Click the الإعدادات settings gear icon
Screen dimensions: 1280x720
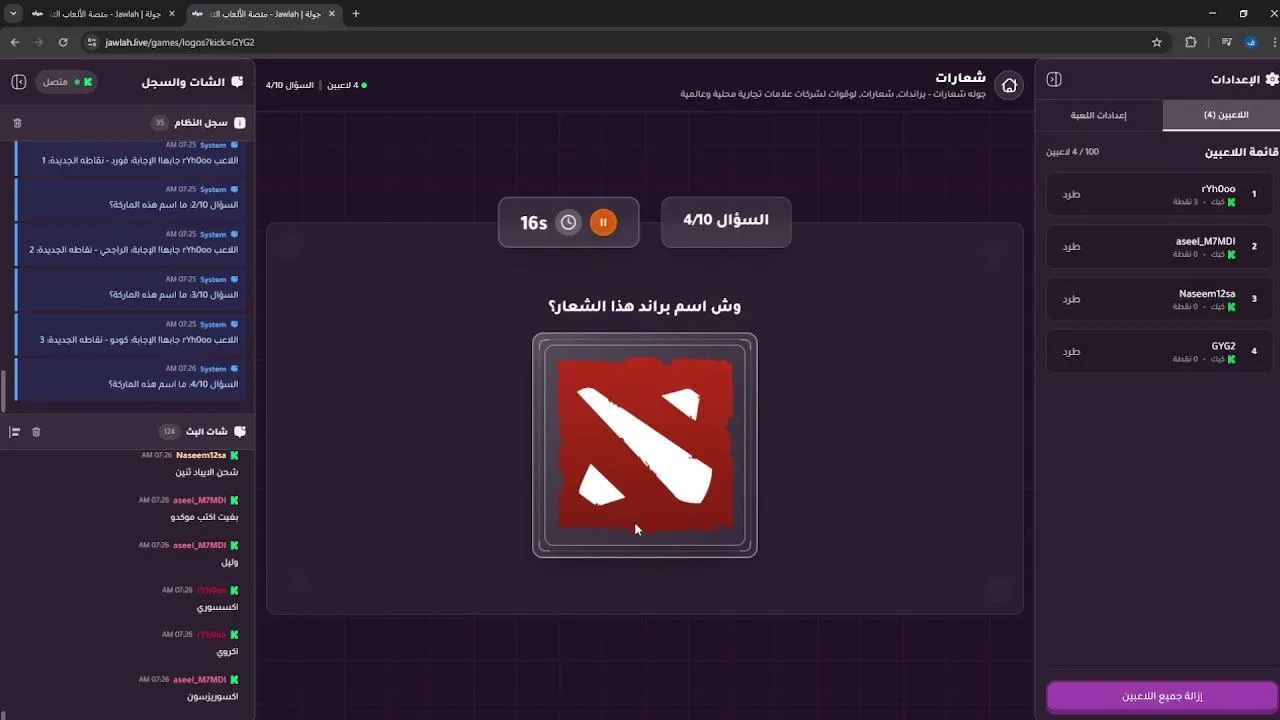(x=1272, y=79)
